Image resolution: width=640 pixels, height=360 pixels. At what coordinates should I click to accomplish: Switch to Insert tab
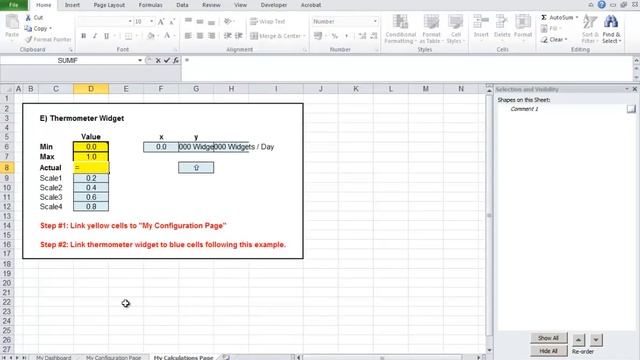[72, 5]
